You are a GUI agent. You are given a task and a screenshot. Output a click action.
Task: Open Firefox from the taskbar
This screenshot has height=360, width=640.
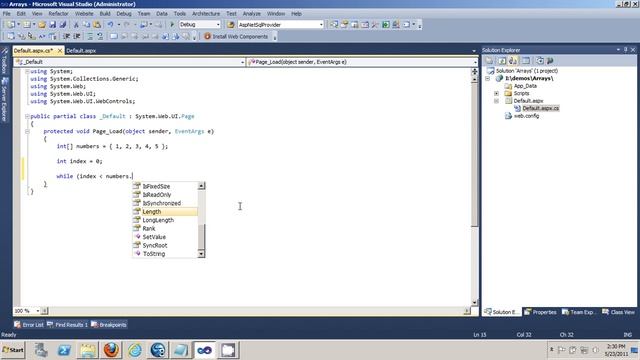pyautogui.click(x=111, y=350)
